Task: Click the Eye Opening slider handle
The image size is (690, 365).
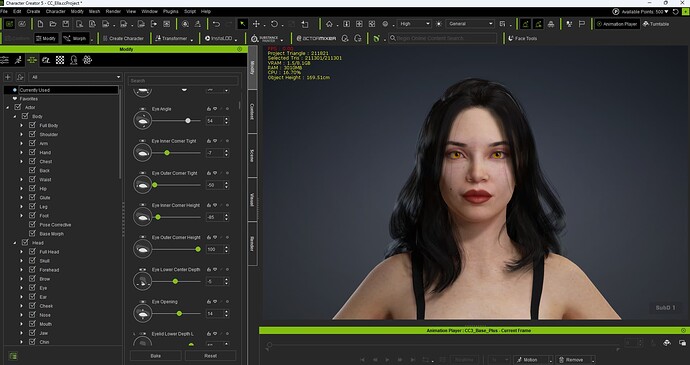Action: click(x=179, y=313)
